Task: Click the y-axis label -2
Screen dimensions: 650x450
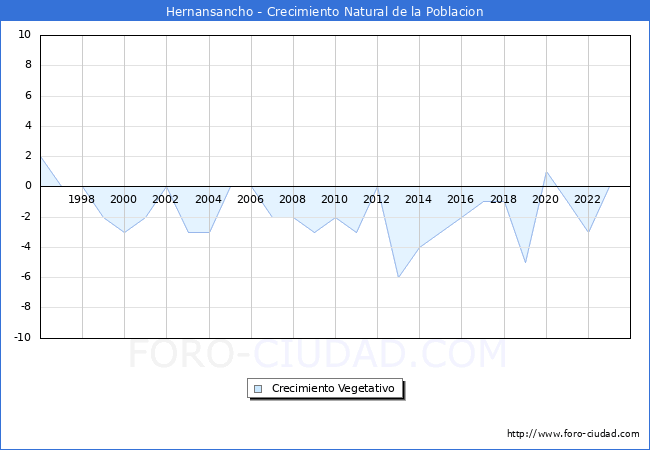Action: (x=26, y=216)
